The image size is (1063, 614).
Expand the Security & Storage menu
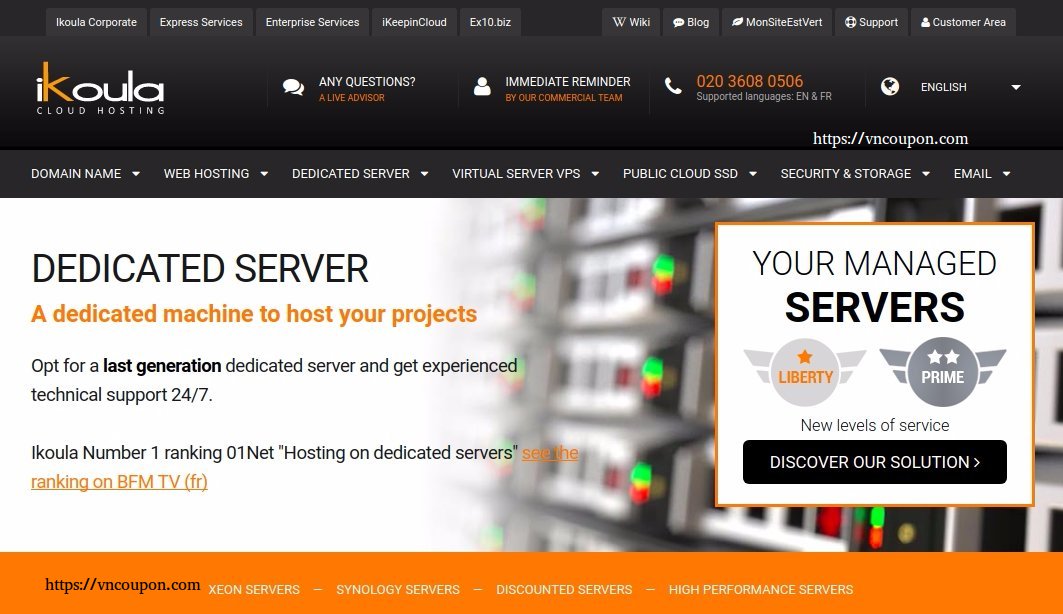[x=855, y=173]
